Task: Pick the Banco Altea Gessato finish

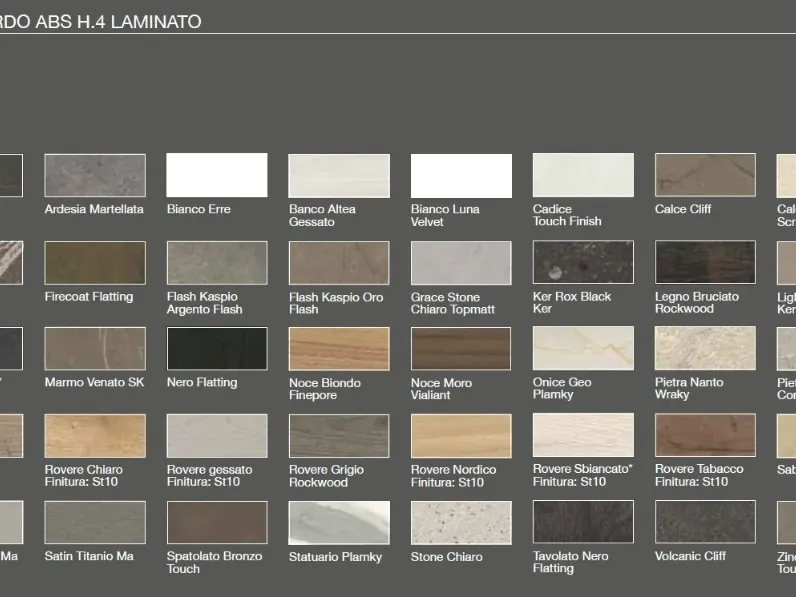Action: (x=339, y=176)
